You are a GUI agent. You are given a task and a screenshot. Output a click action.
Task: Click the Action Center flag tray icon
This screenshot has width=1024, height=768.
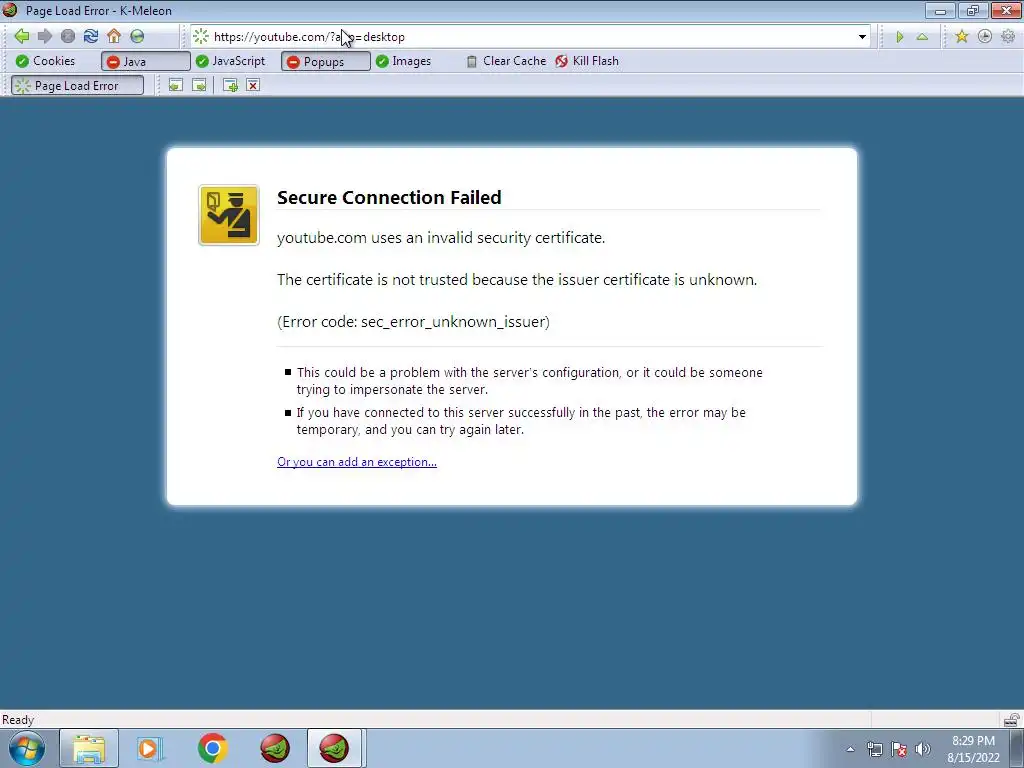pyautogui.click(x=899, y=749)
